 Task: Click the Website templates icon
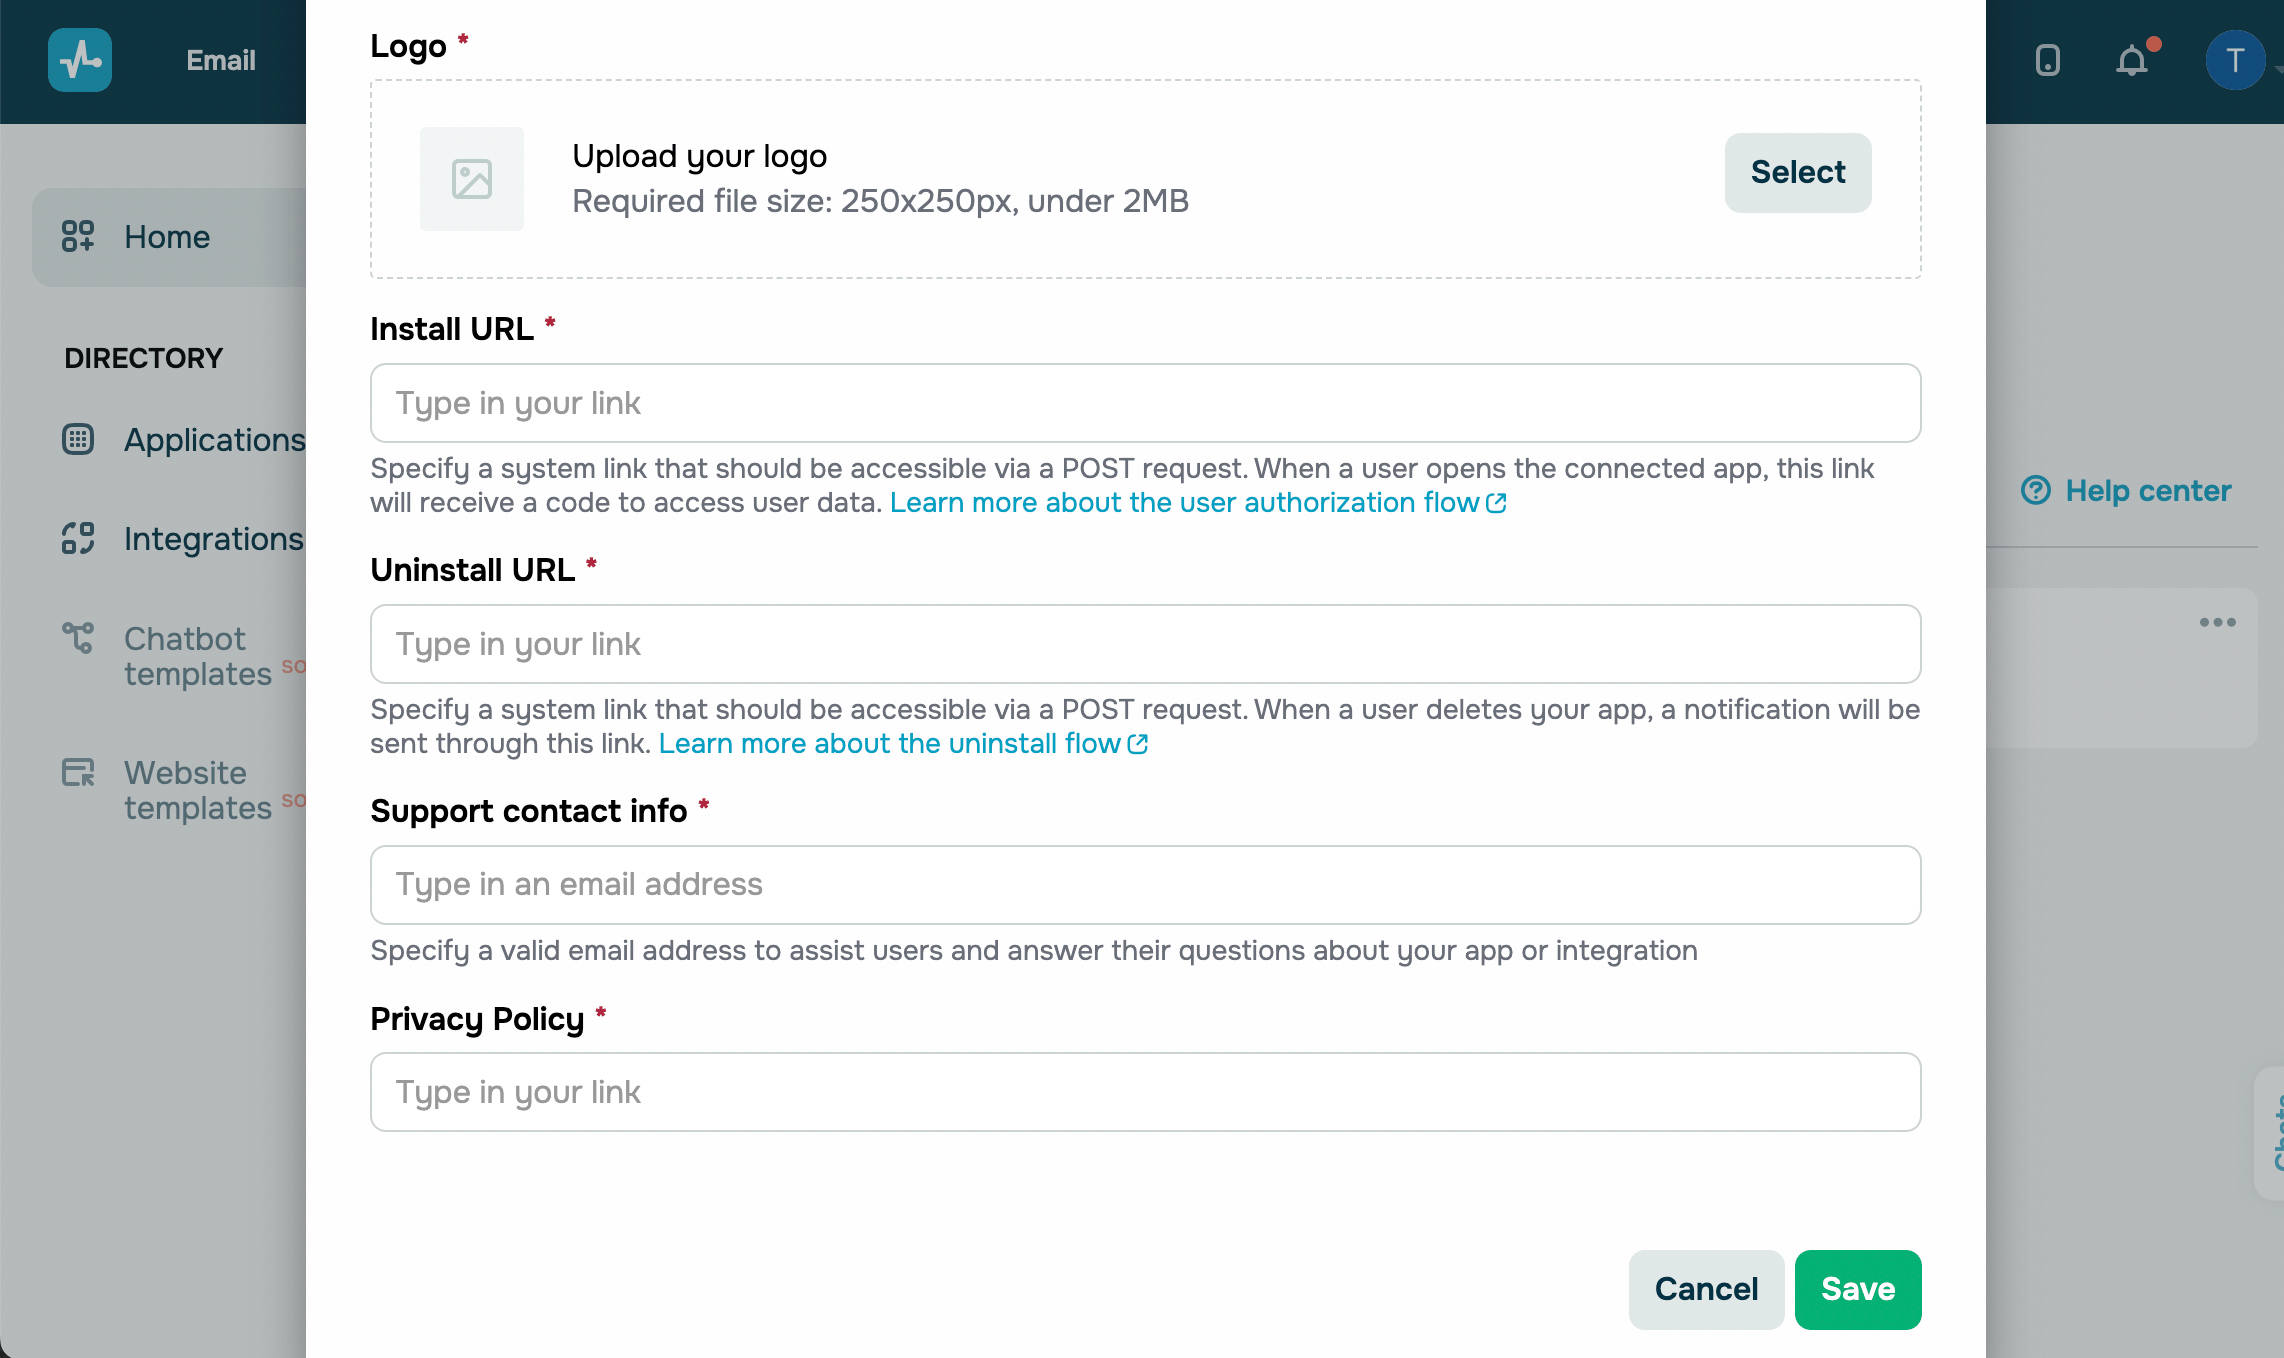(78, 773)
